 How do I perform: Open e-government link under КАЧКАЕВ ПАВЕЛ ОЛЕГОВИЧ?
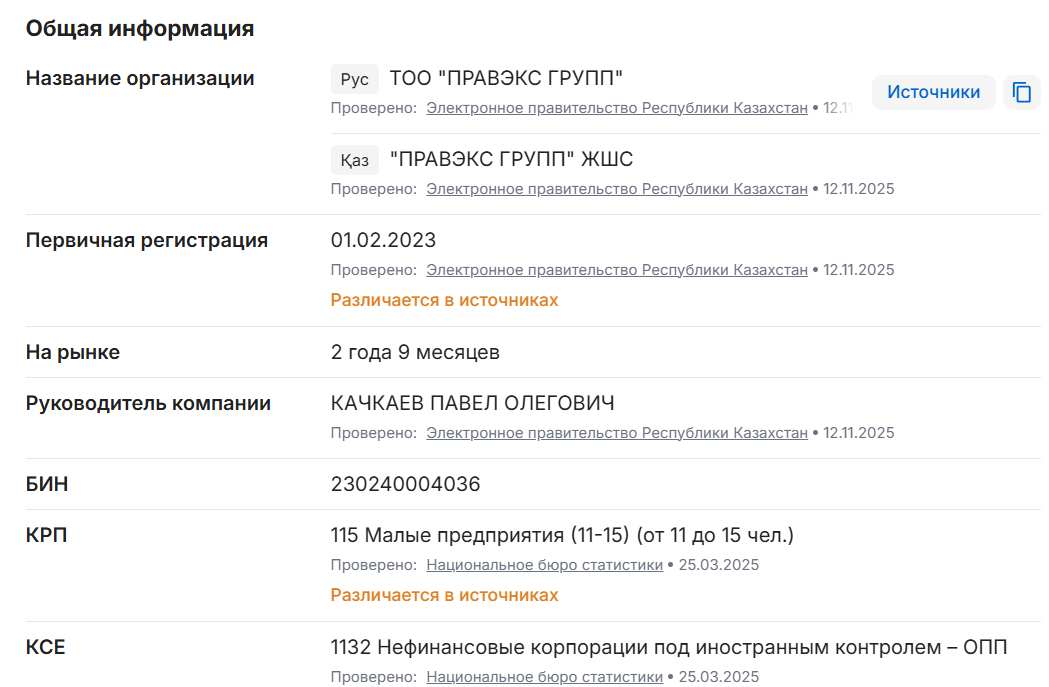pyautogui.click(x=616, y=433)
